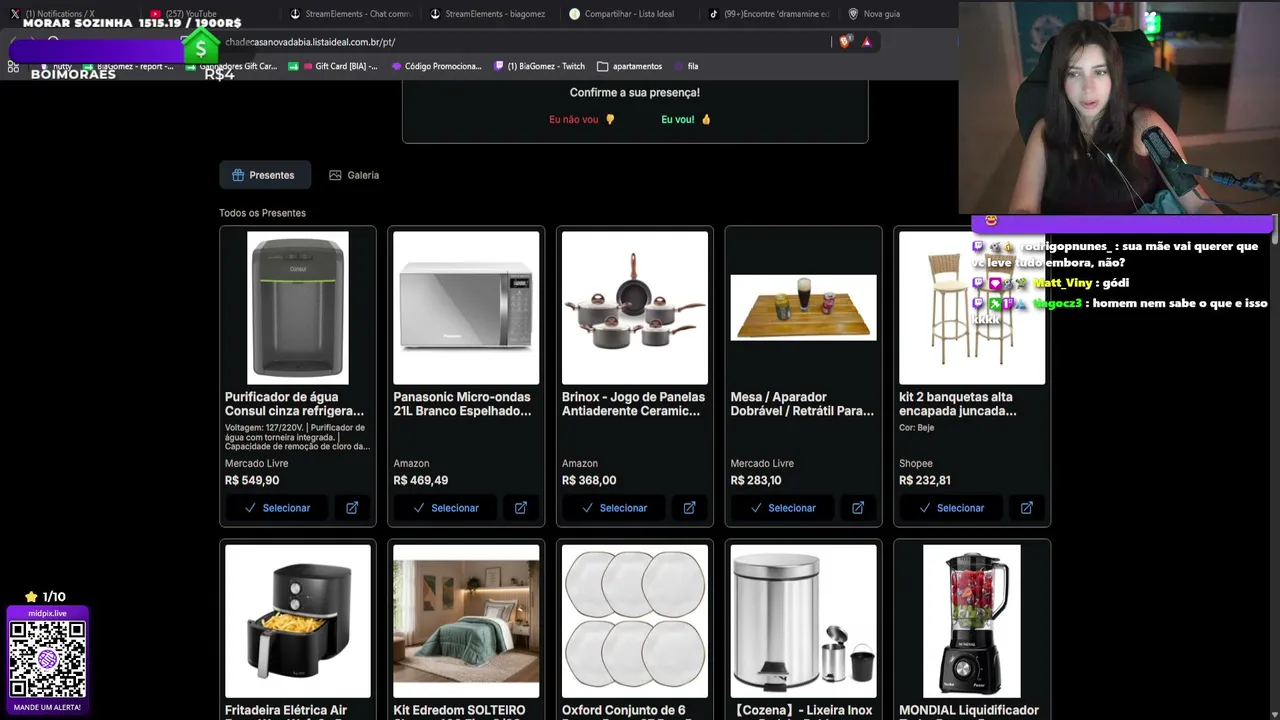Image resolution: width=1280 pixels, height=720 pixels.
Task: Open the TikTok dramamine browser tab
Action: (x=769, y=14)
